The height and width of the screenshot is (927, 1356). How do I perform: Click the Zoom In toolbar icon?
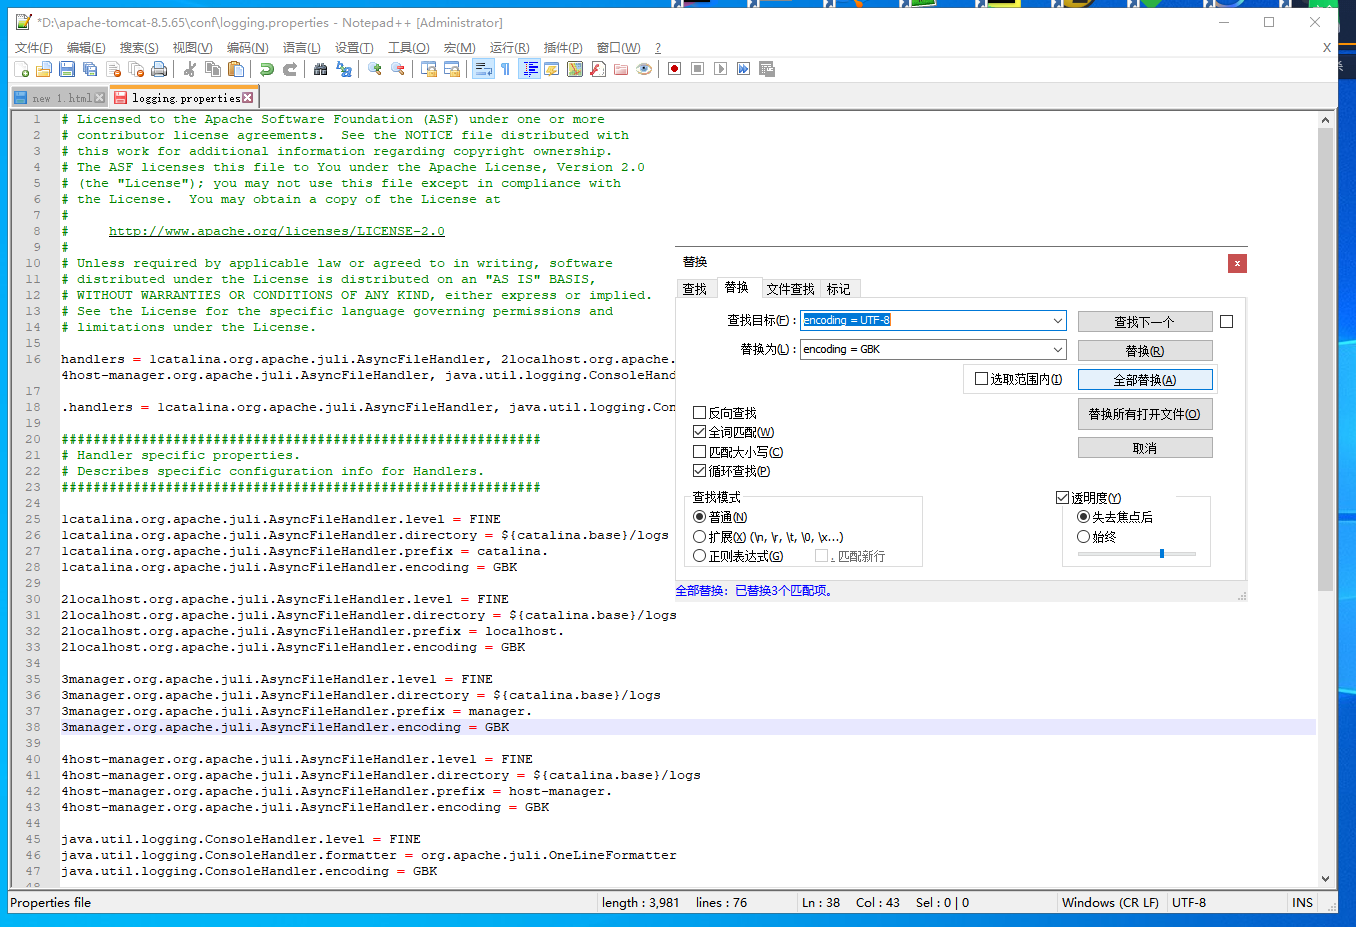coord(375,69)
